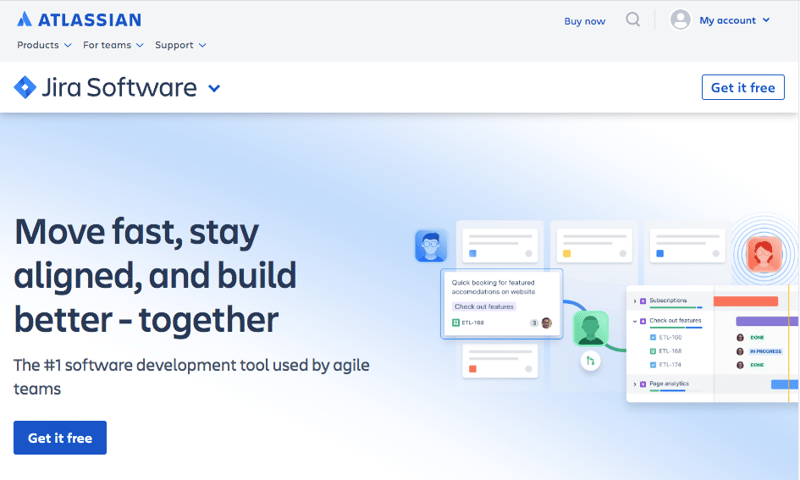
Task: Expand the For teams menu
Action: click(113, 45)
